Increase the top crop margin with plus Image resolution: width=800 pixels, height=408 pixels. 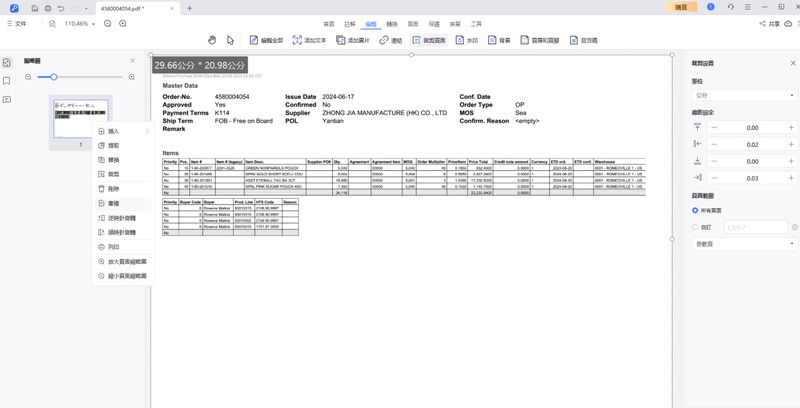791,128
